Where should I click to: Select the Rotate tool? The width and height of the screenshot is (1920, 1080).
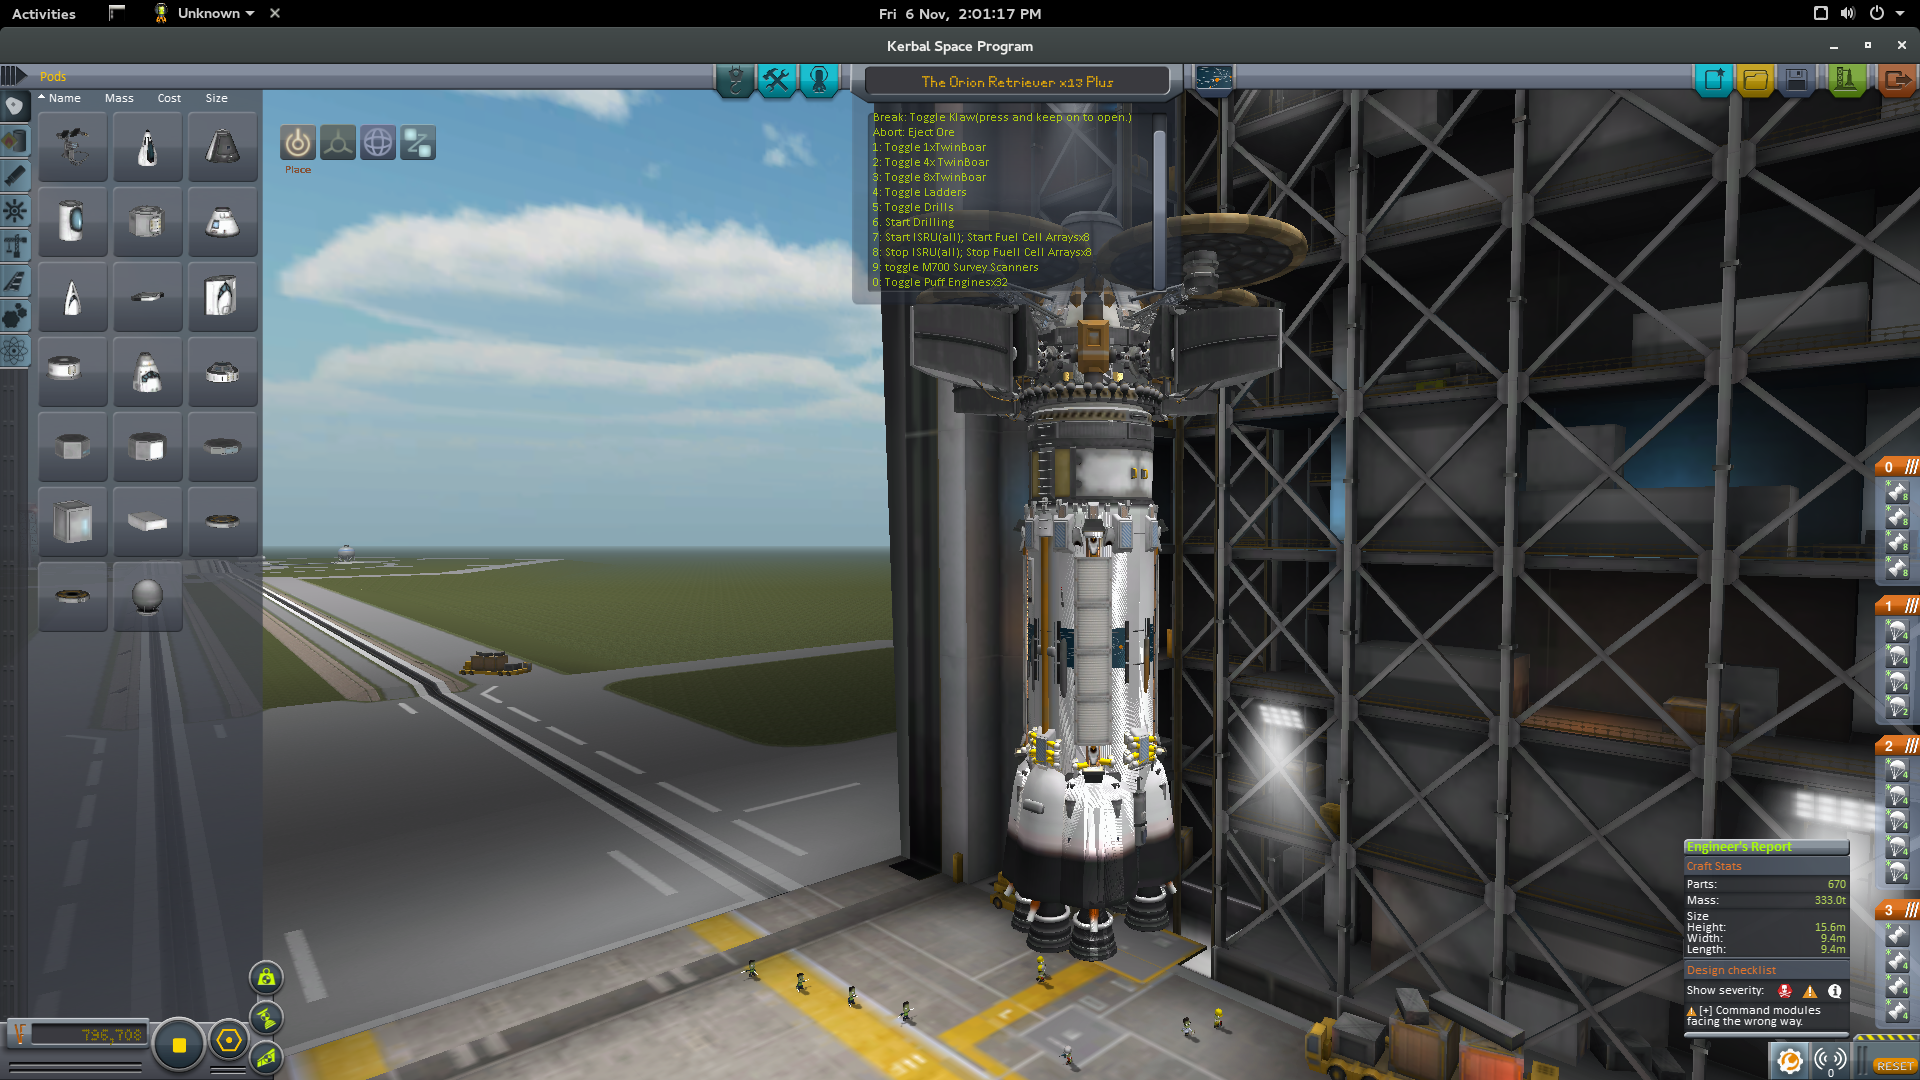(378, 143)
